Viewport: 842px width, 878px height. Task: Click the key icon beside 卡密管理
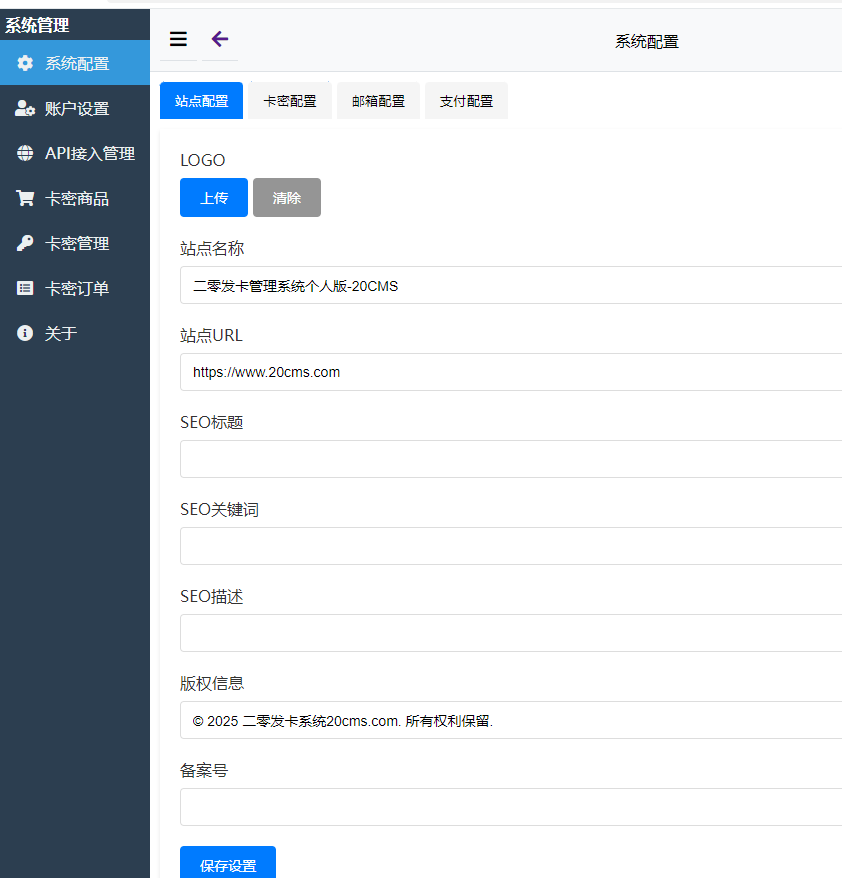pos(25,243)
